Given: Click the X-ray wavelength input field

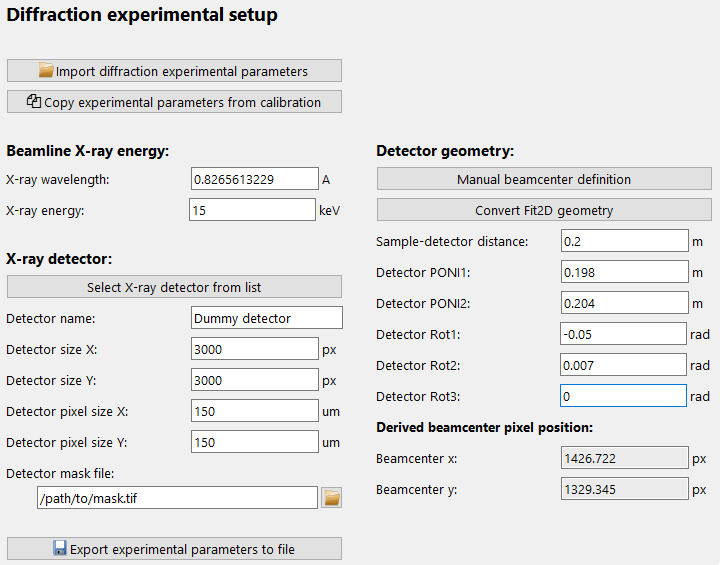Looking at the screenshot, I should (254, 179).
